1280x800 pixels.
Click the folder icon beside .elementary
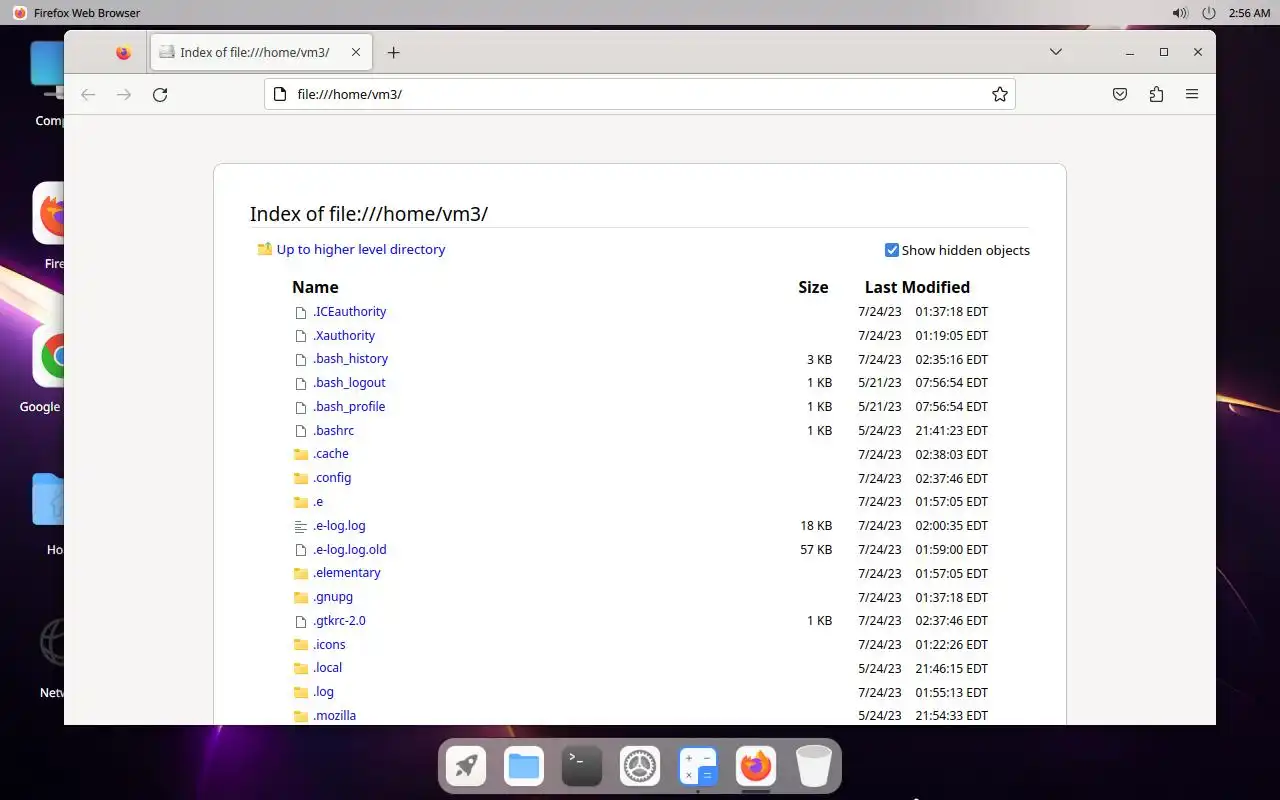pyautogui.click(x=301, y=573)
